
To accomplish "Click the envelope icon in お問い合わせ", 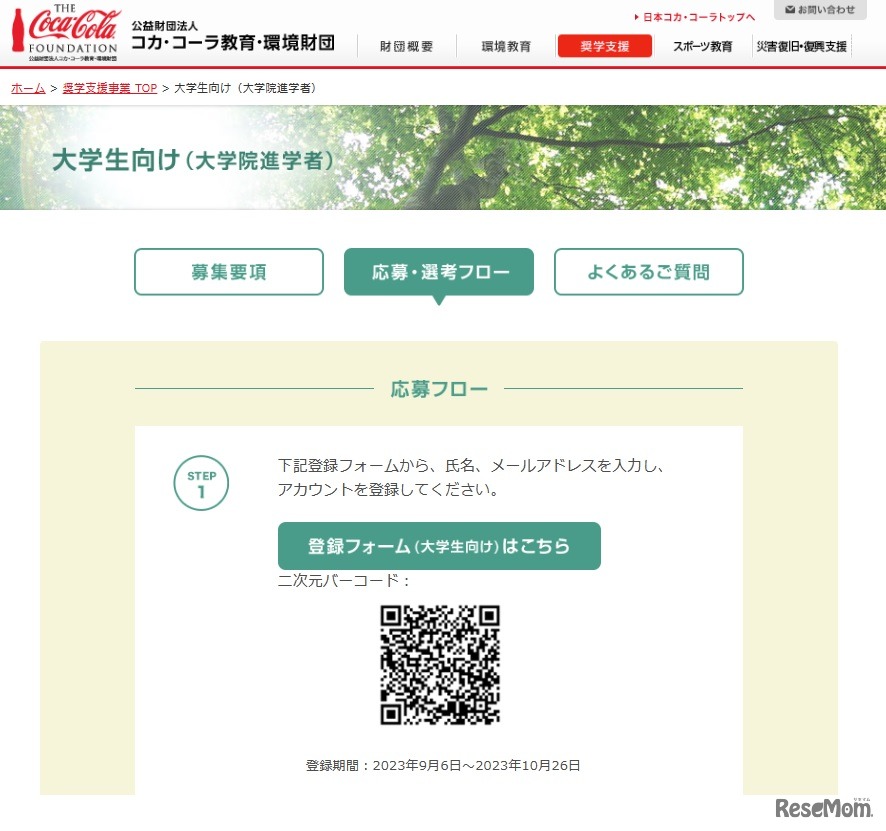I will pyautogui.click(x=791, y=10).
